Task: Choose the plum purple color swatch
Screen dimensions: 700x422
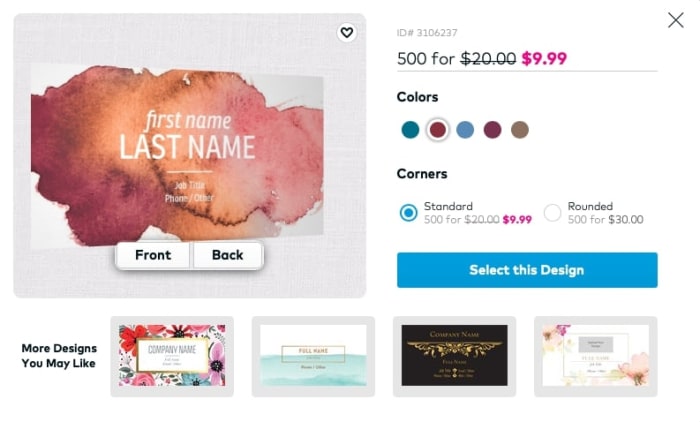Action: point(492,129)
